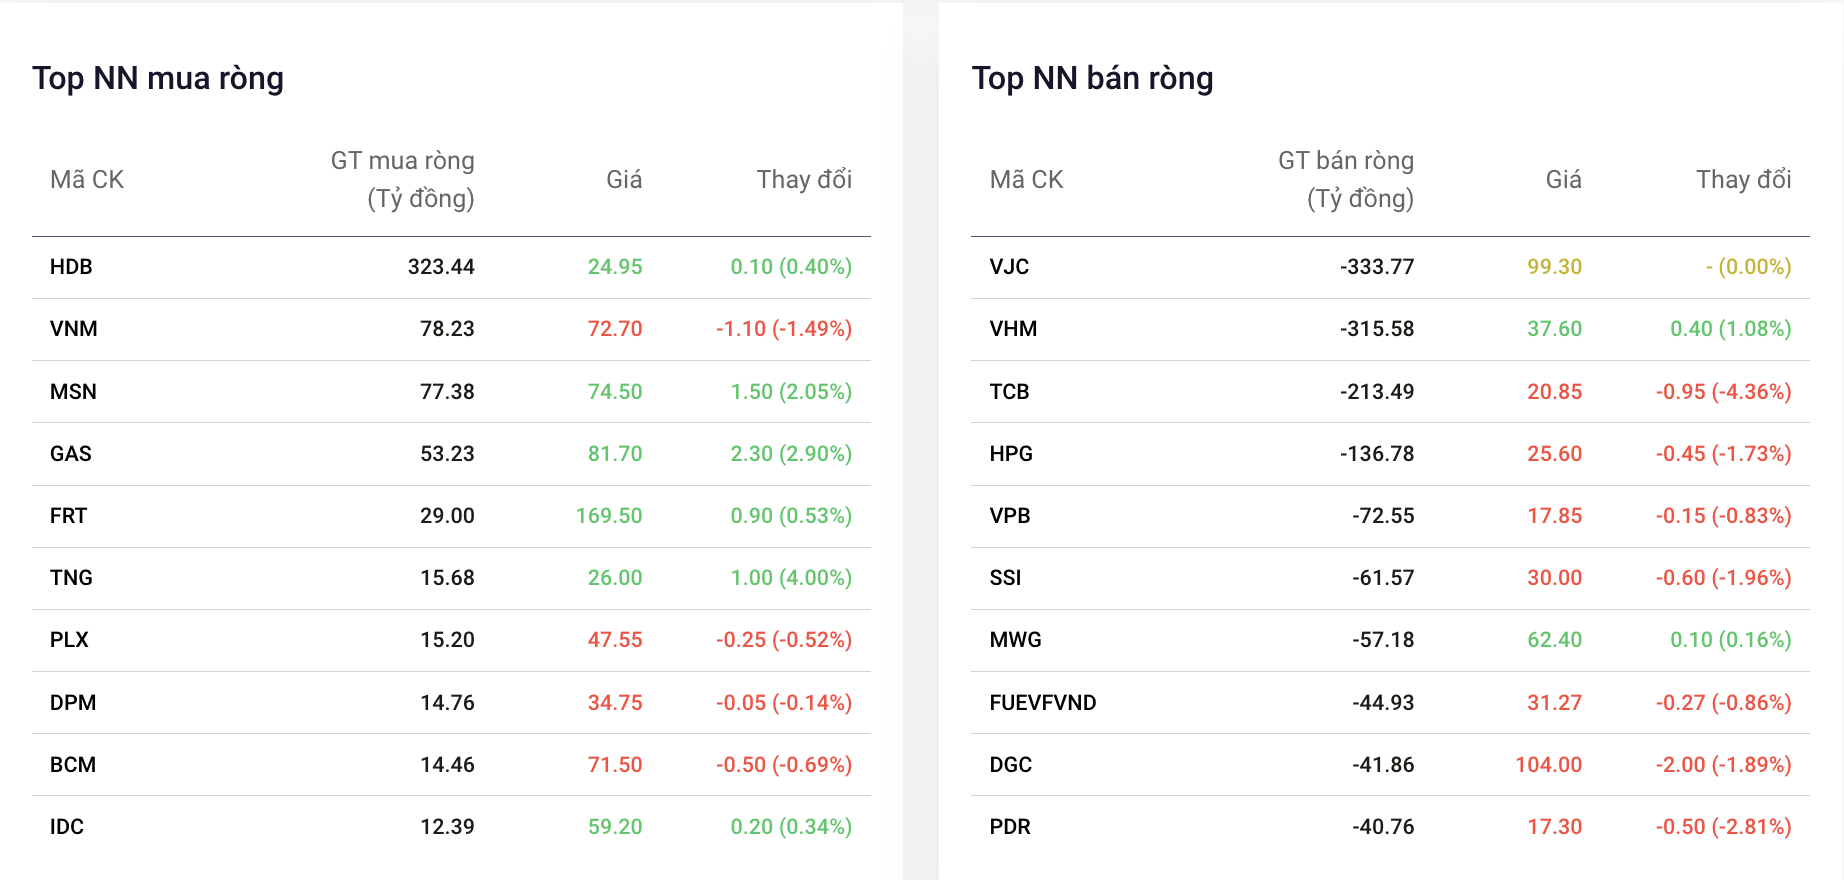
Task: Open IDC stock code
Action: 67,827
